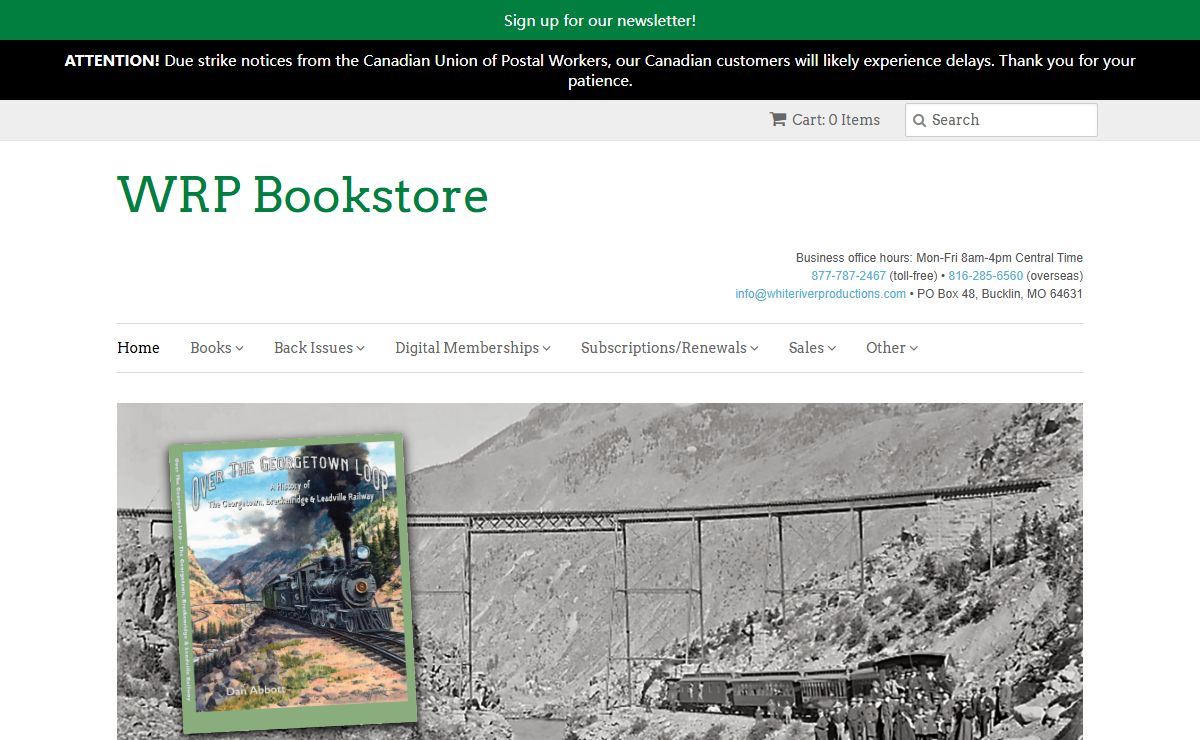The image size is (1200, 740).
Task: Select the PO Box 48, Bucklin address text
Action: [x=1000, y=294]
